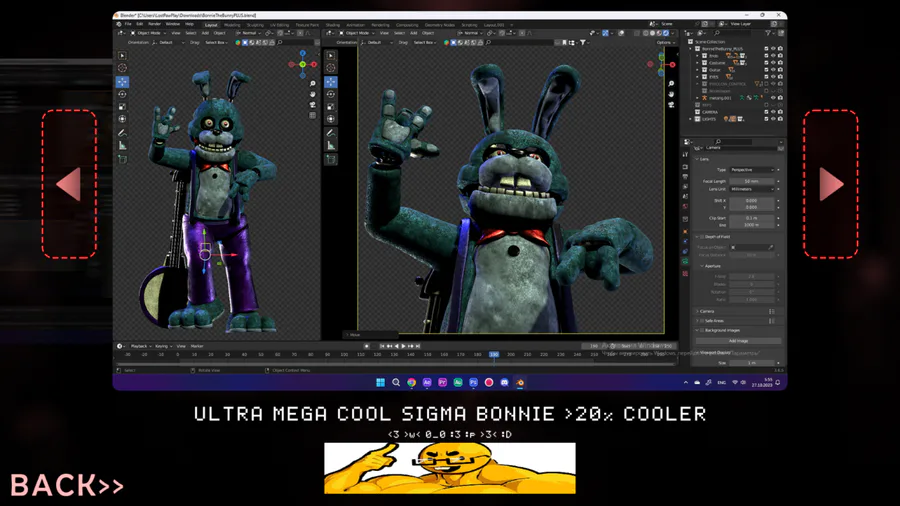Viewport: 900px width, 506px height.
Task: Click the pan hand icon in left viewport
Action: click(312, 94)
